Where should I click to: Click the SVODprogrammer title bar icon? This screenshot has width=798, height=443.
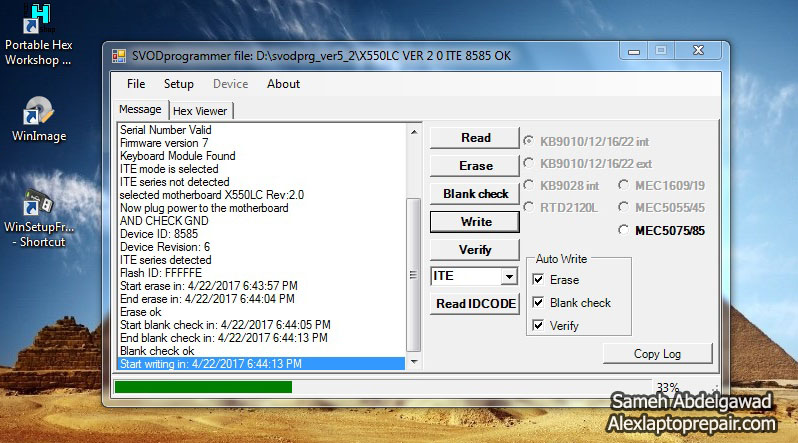(x=119, y=56)
